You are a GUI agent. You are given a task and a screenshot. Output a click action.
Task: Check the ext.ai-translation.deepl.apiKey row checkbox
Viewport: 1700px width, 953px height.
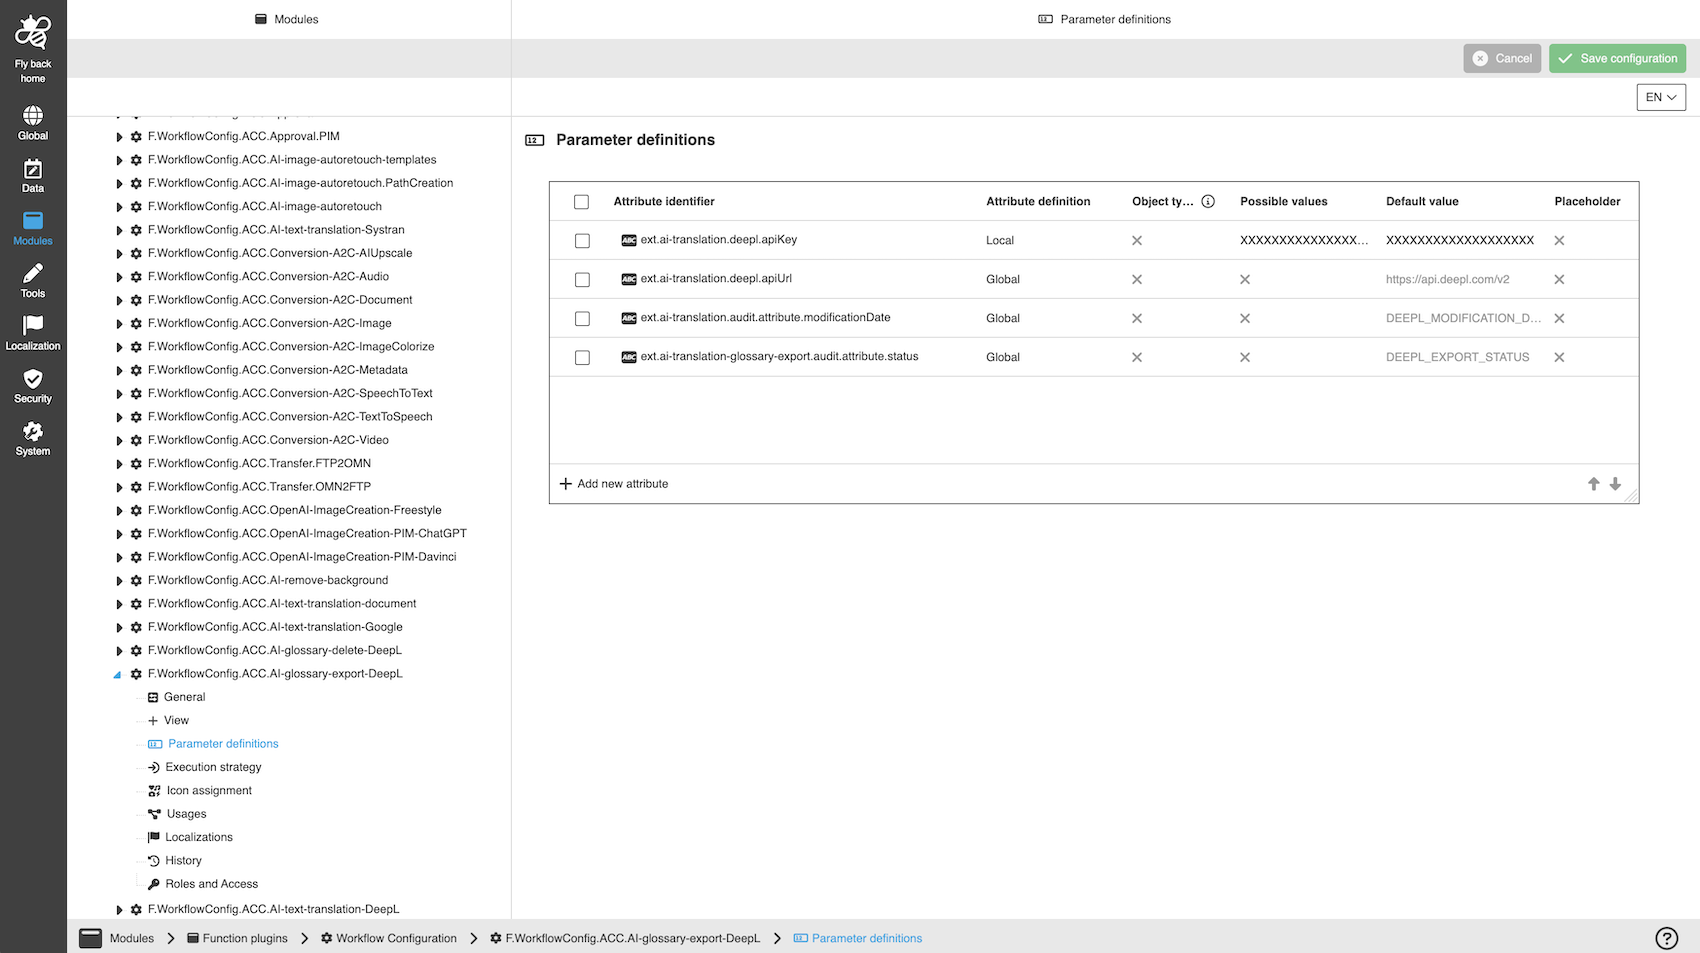click(582, 241)
